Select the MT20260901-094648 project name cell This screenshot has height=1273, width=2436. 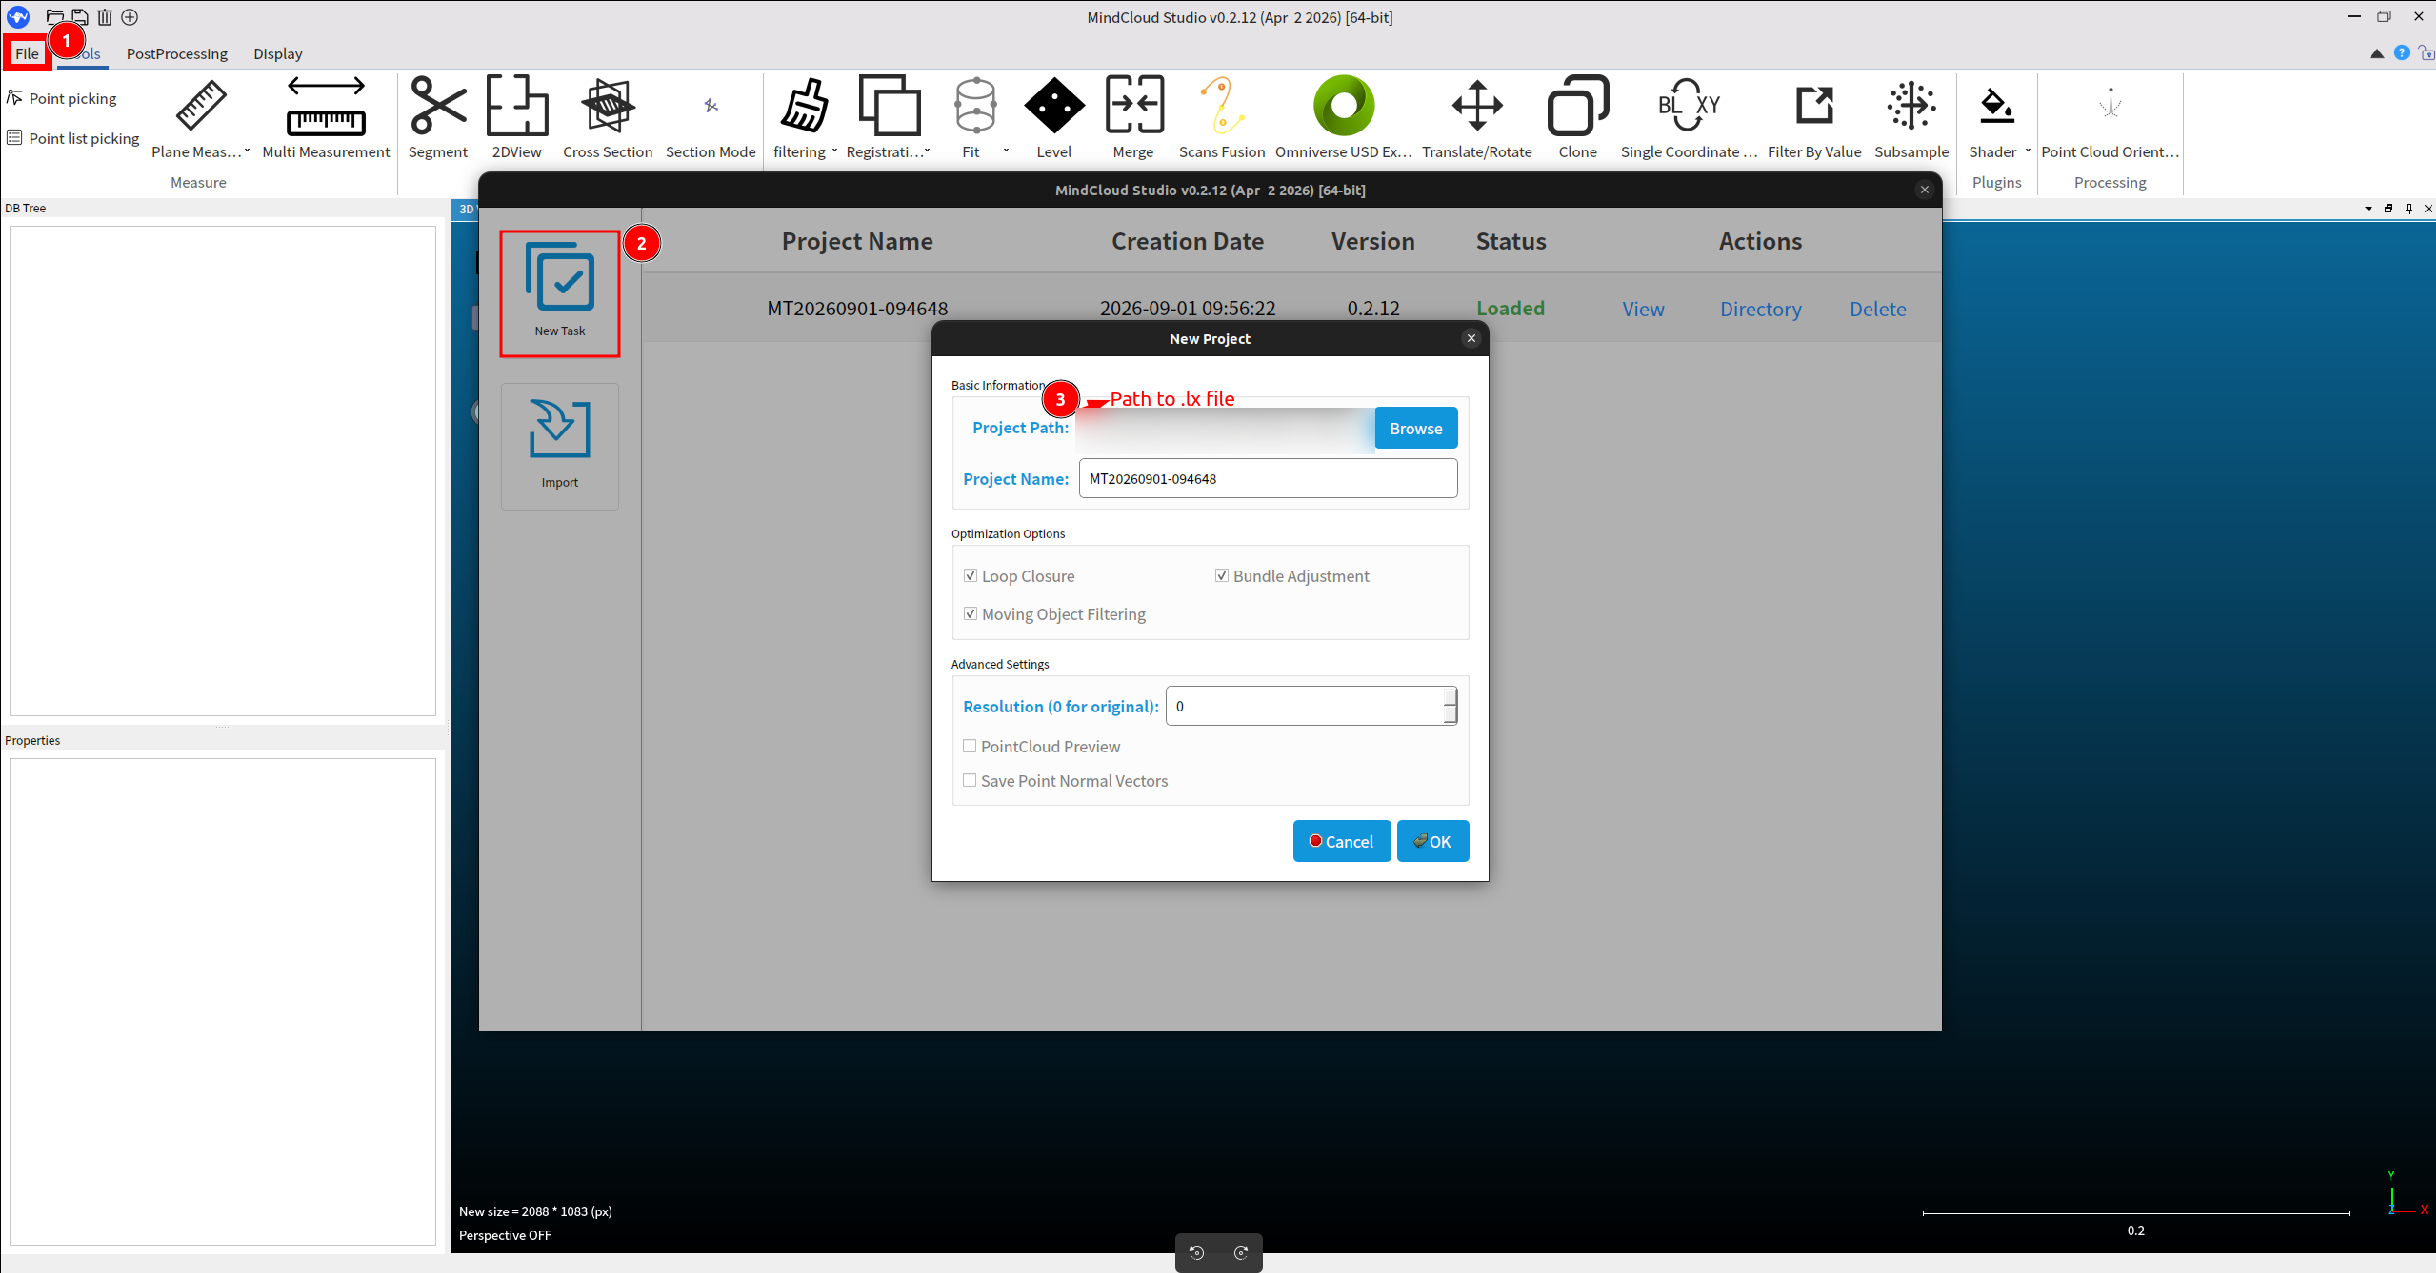[x=857, y=308]
